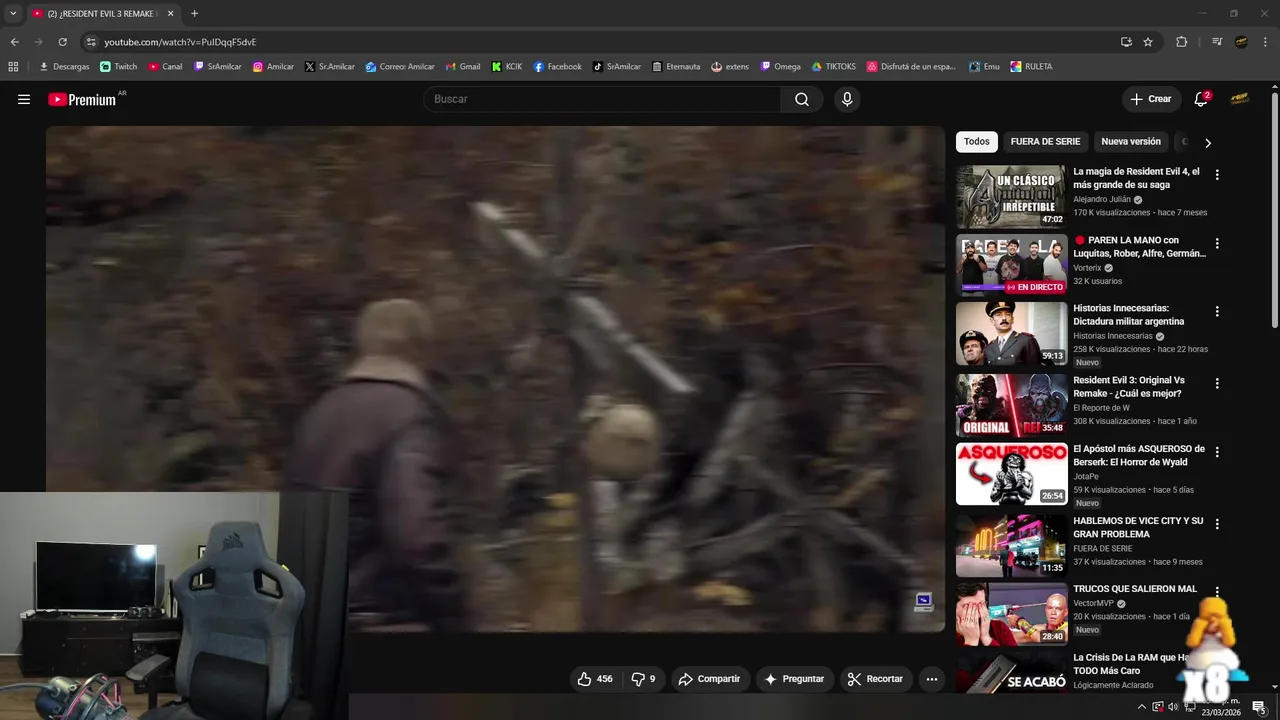Reload the page in Chrome
The width and height of the screenshot is (1280, 720).
[62, 42]
